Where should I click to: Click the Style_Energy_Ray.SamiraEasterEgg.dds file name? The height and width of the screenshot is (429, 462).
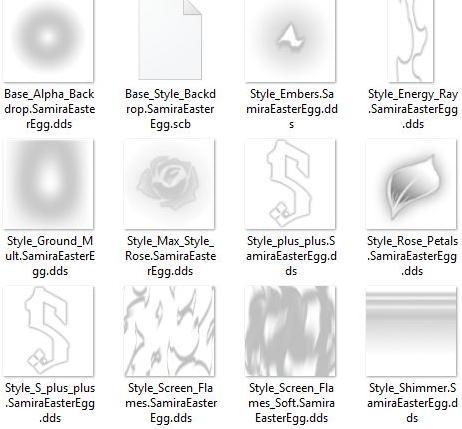click(x=413, y=109)
